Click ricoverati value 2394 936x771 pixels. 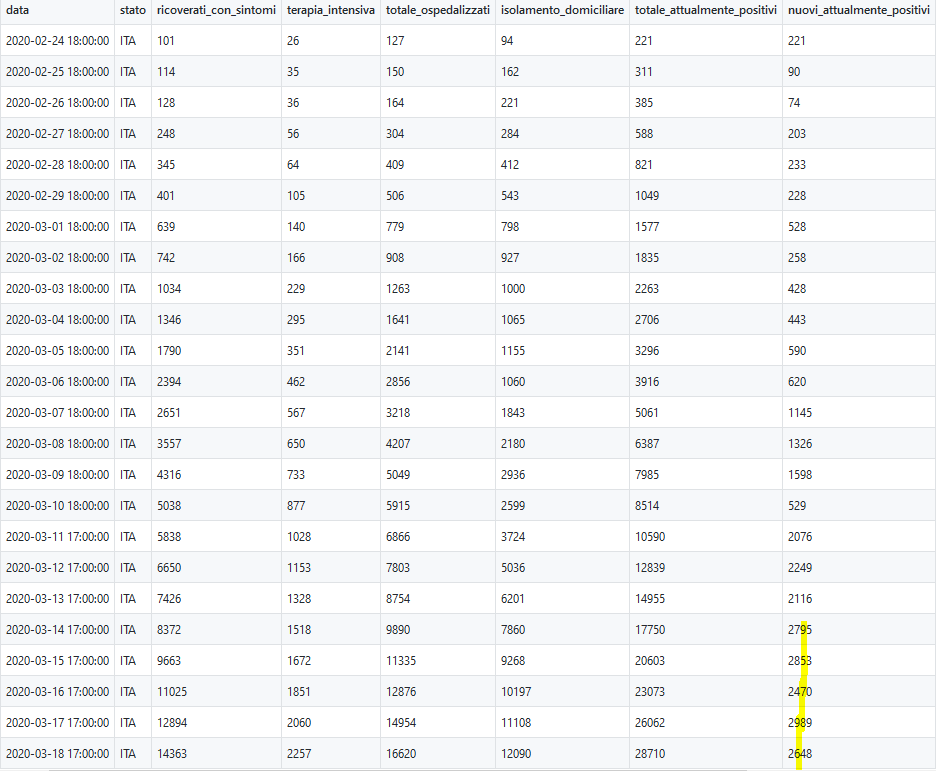(x=169, y=382)
